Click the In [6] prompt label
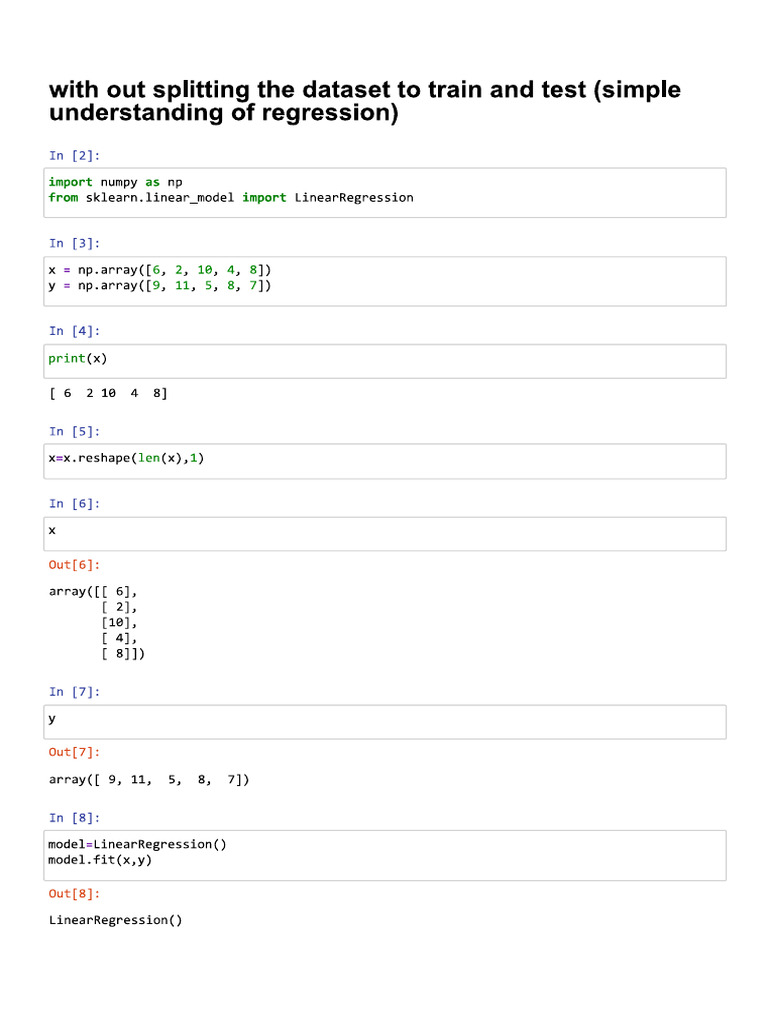 [75, 504]
